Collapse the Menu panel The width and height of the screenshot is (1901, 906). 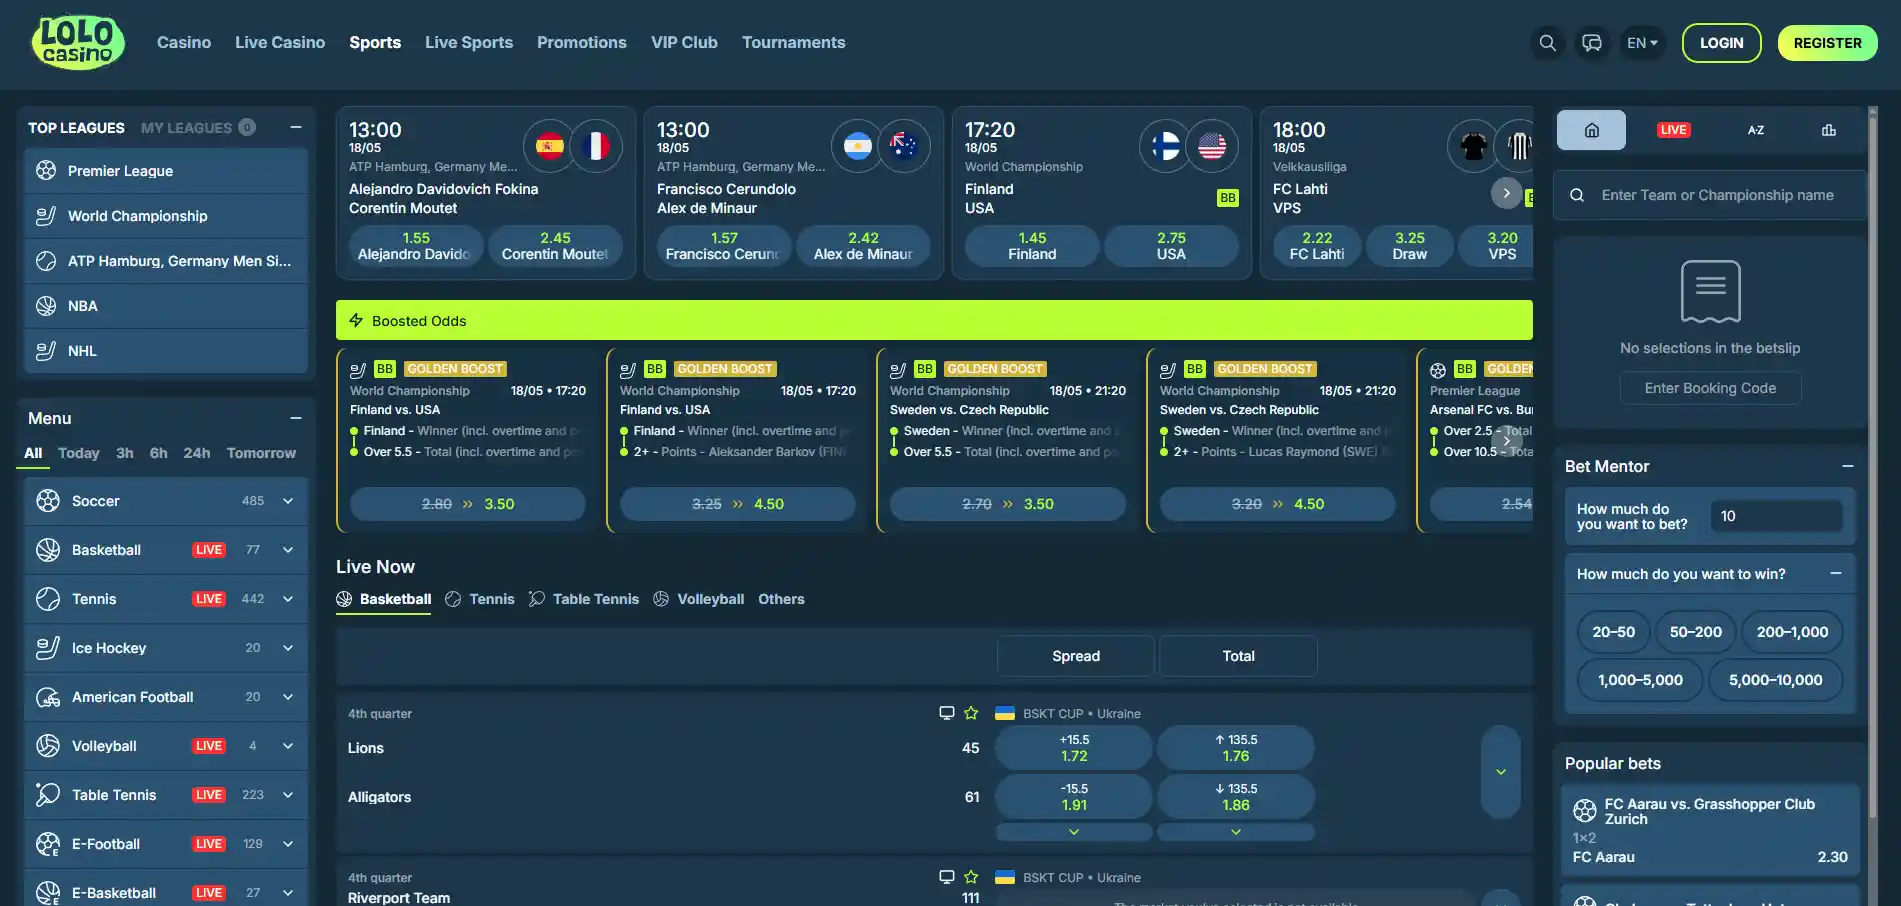[x=296, y=418]
